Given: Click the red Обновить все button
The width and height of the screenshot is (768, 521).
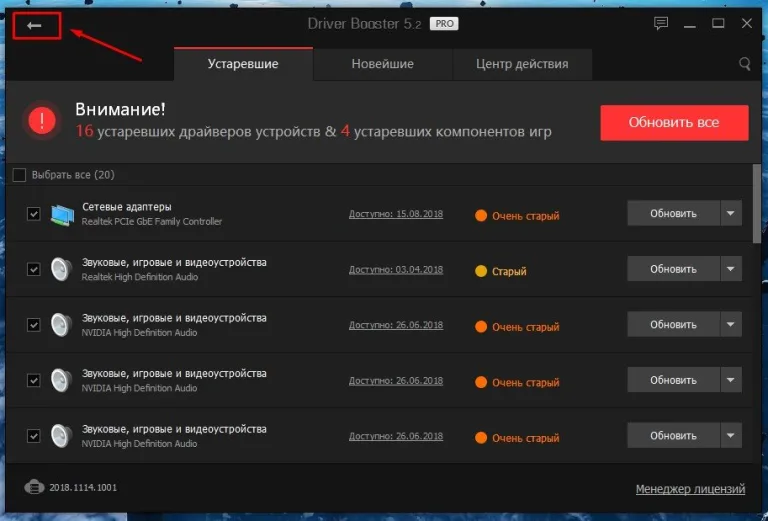Looking at the screenshot, I should point(674,122).
